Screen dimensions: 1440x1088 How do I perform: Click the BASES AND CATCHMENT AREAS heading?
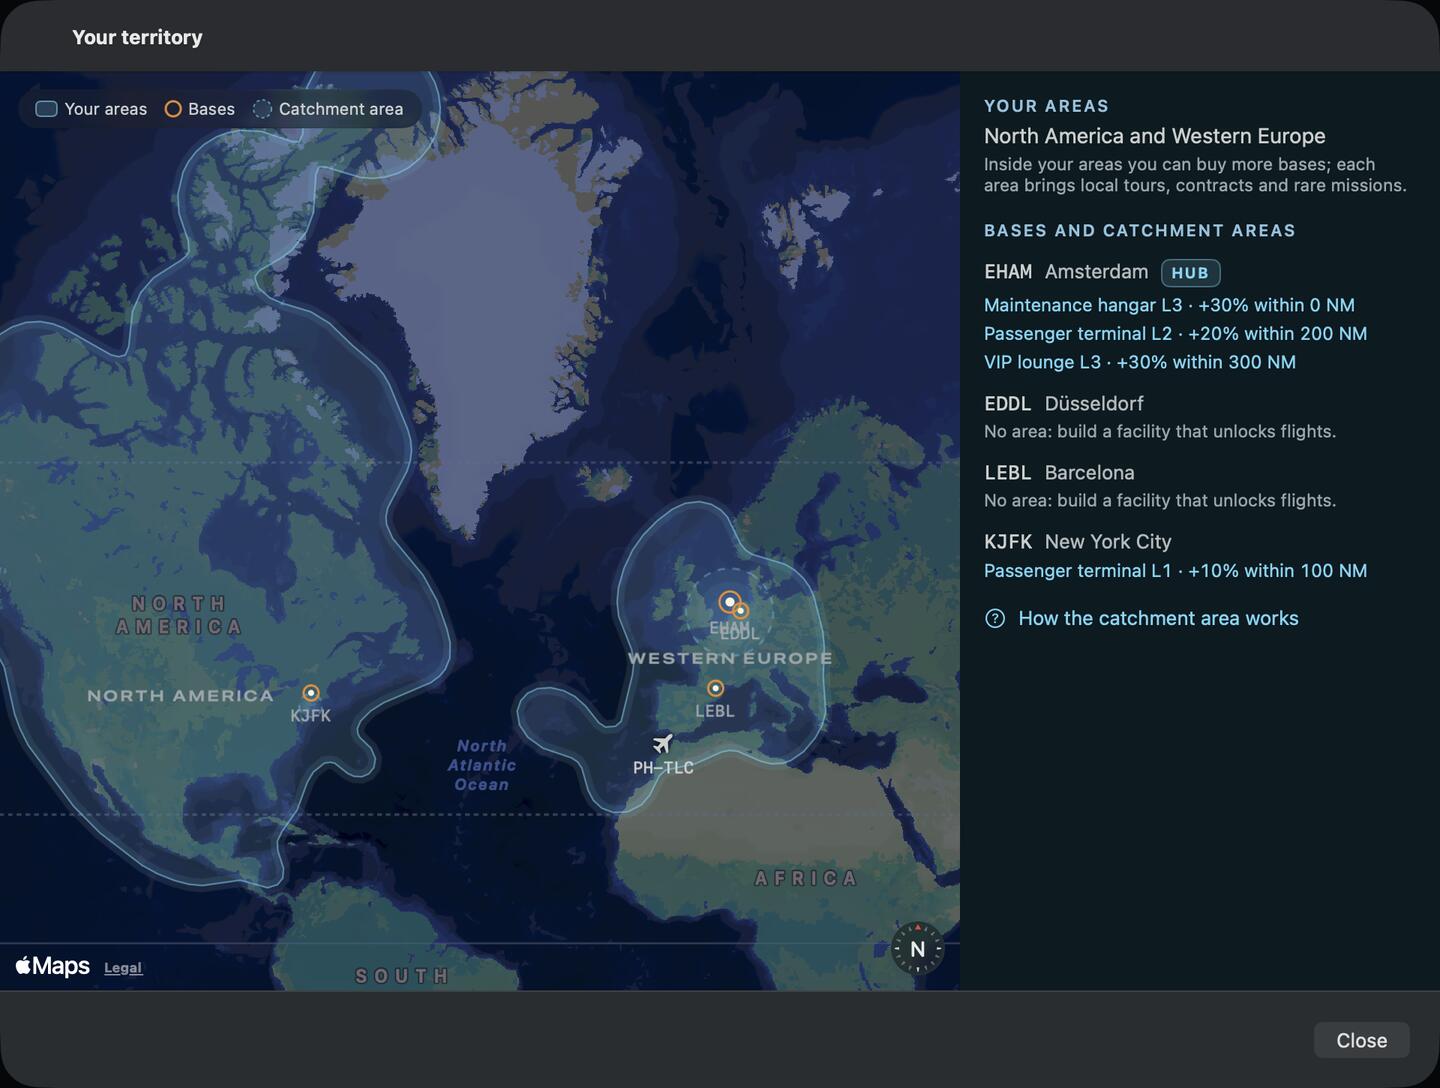pyautogui.click(x=1140, y=231)
